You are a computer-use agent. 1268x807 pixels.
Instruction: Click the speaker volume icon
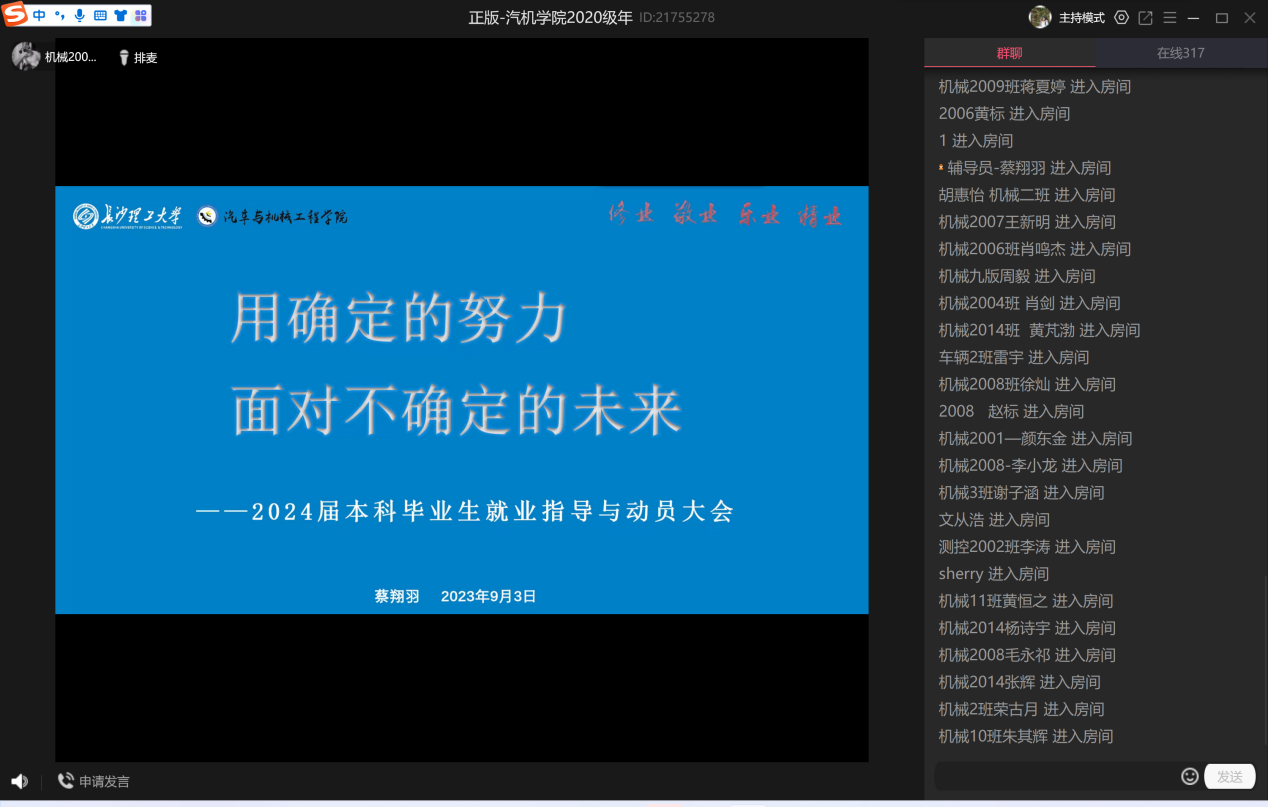point(19,781)
